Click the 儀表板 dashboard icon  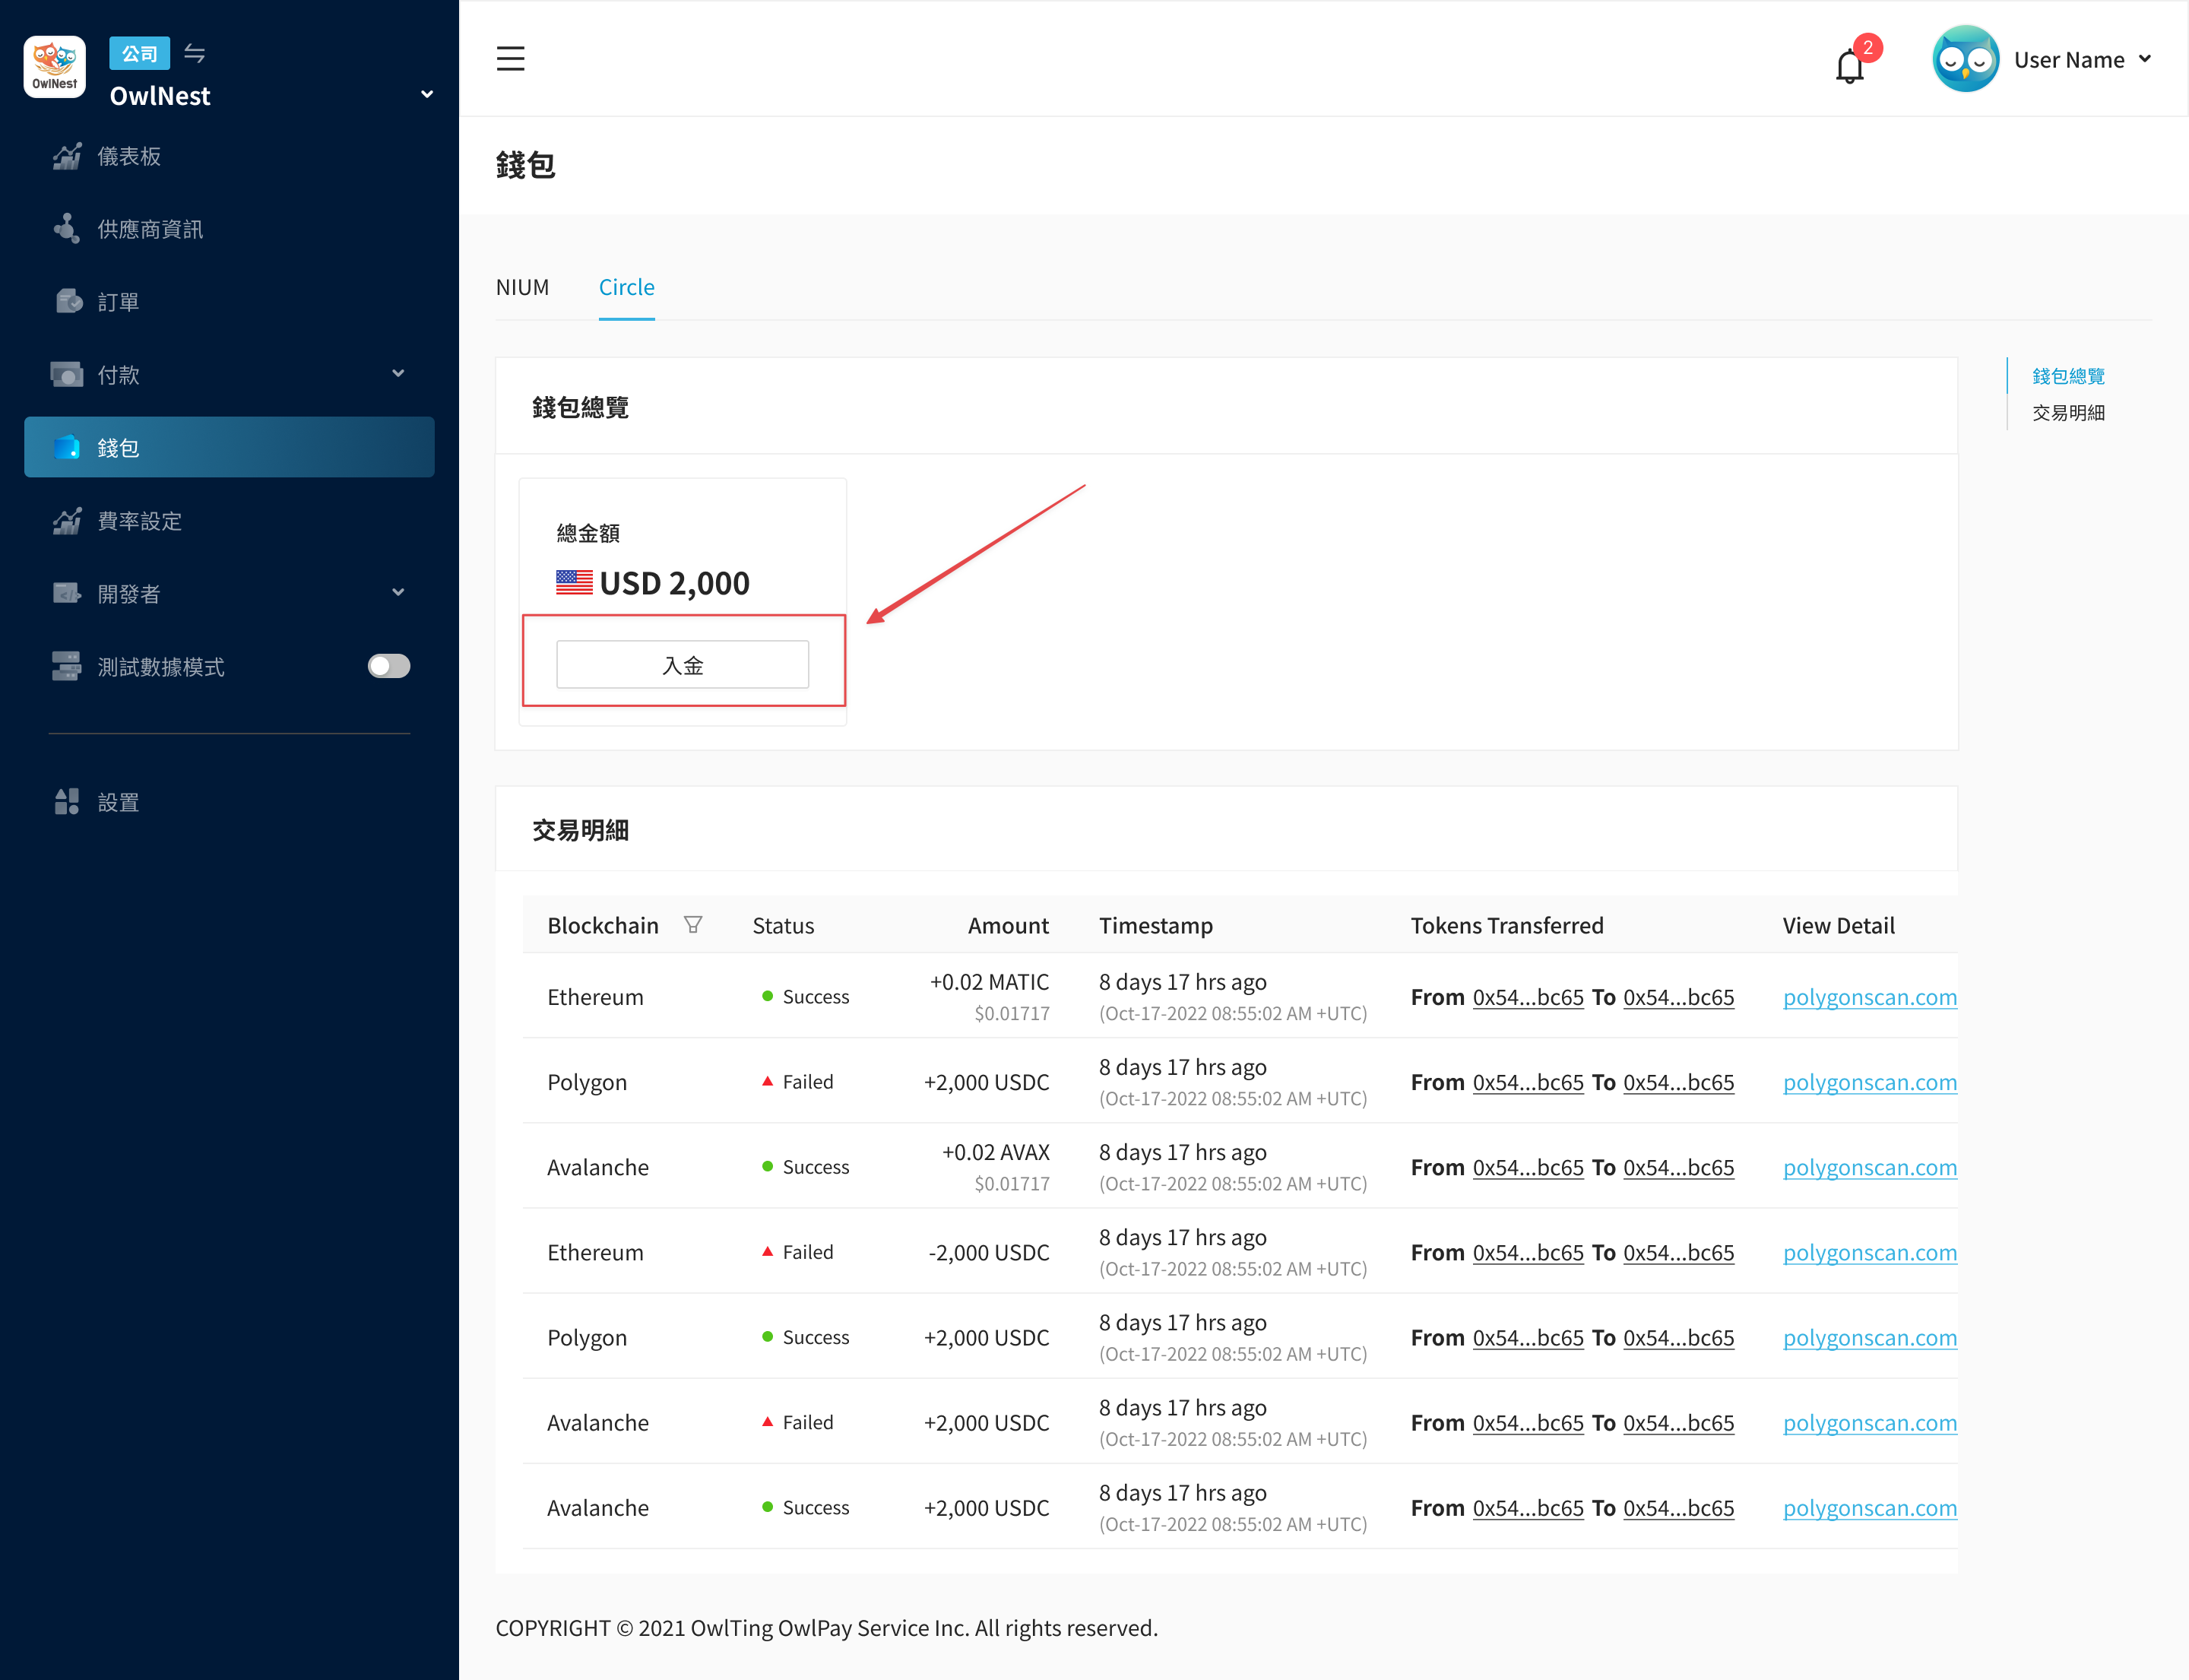(67, 156)
